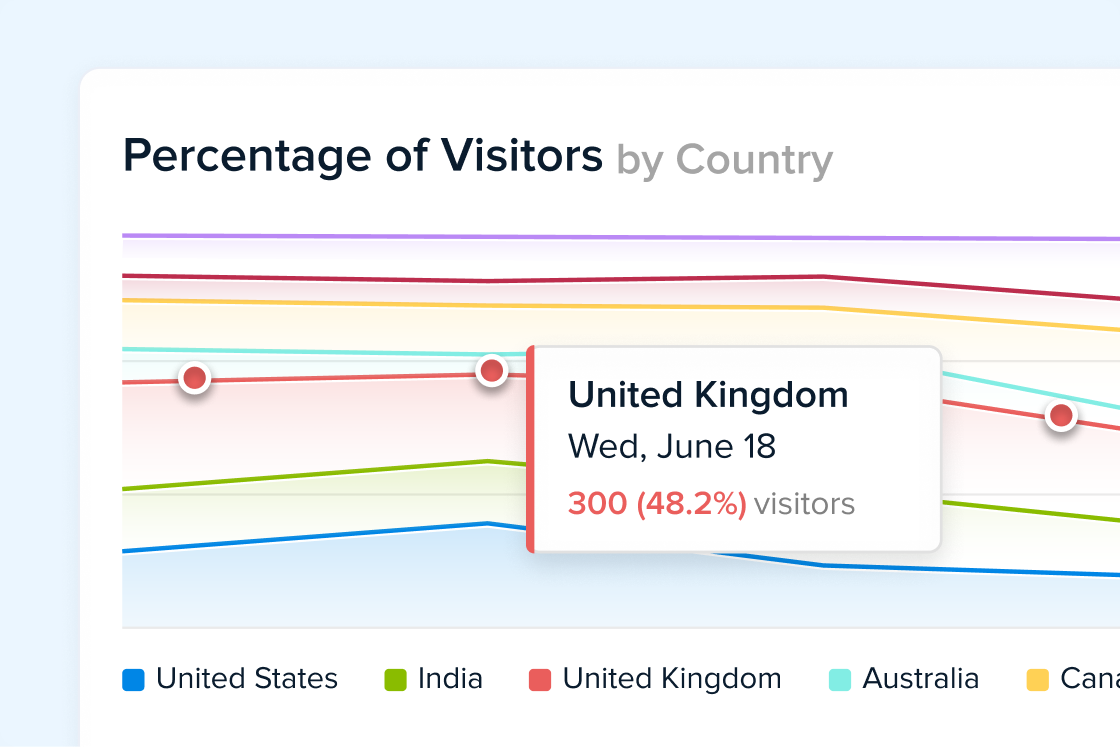Select the rightmost red United Kingdom data point

pyautogui.click(x=1061, y=415)
